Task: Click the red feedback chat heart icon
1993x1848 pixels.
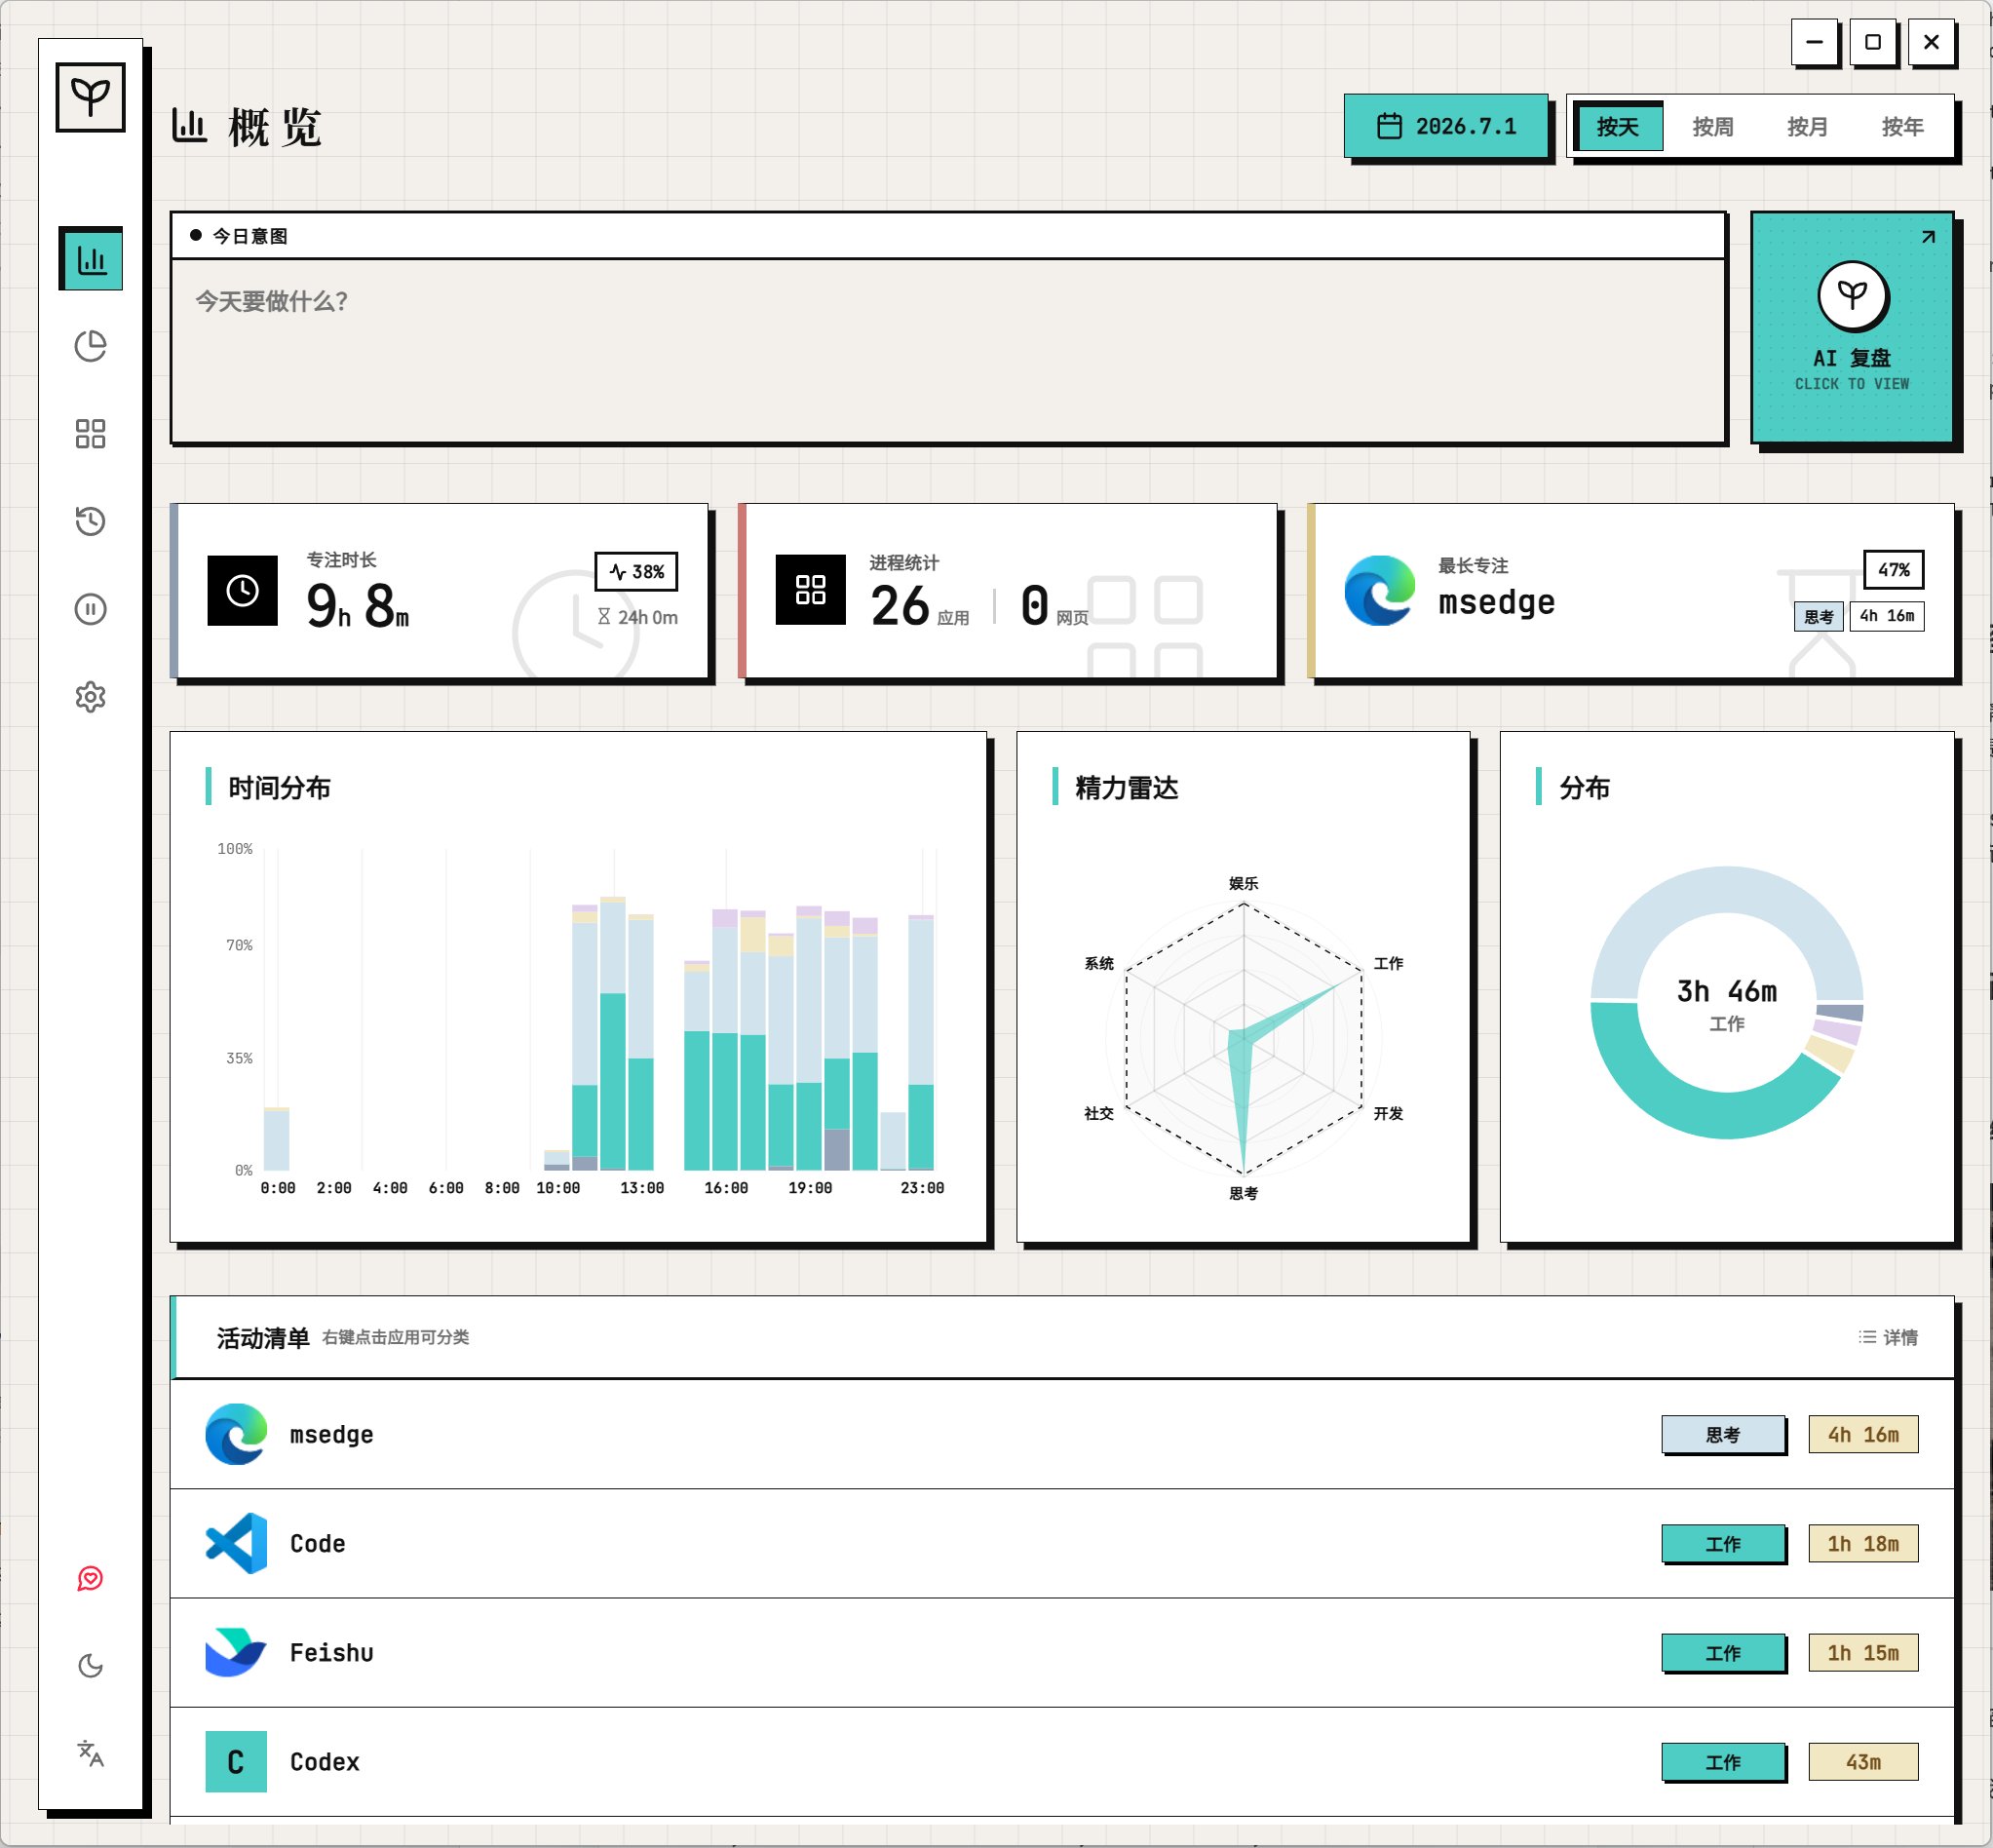Action: (x=91, y=1578)
